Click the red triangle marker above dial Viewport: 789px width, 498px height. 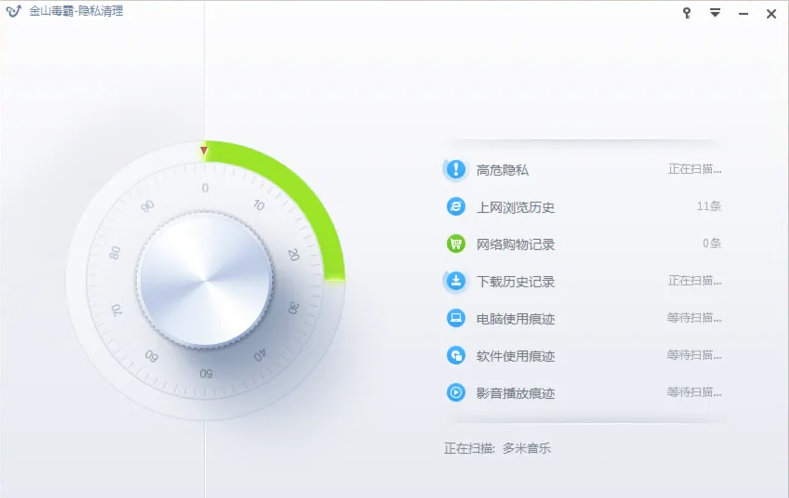204,152
